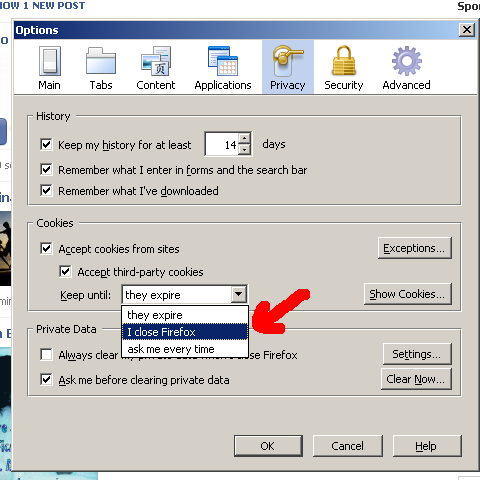Select the Applications panel icon
This screenshot has height=480, width=480.
point(223,61)
